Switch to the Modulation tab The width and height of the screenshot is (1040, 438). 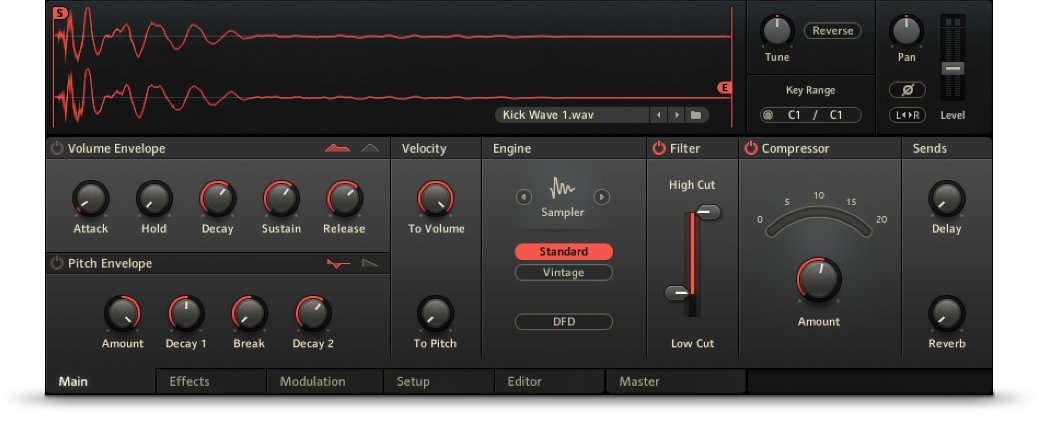pyautogui.click(x=312, y=381)
